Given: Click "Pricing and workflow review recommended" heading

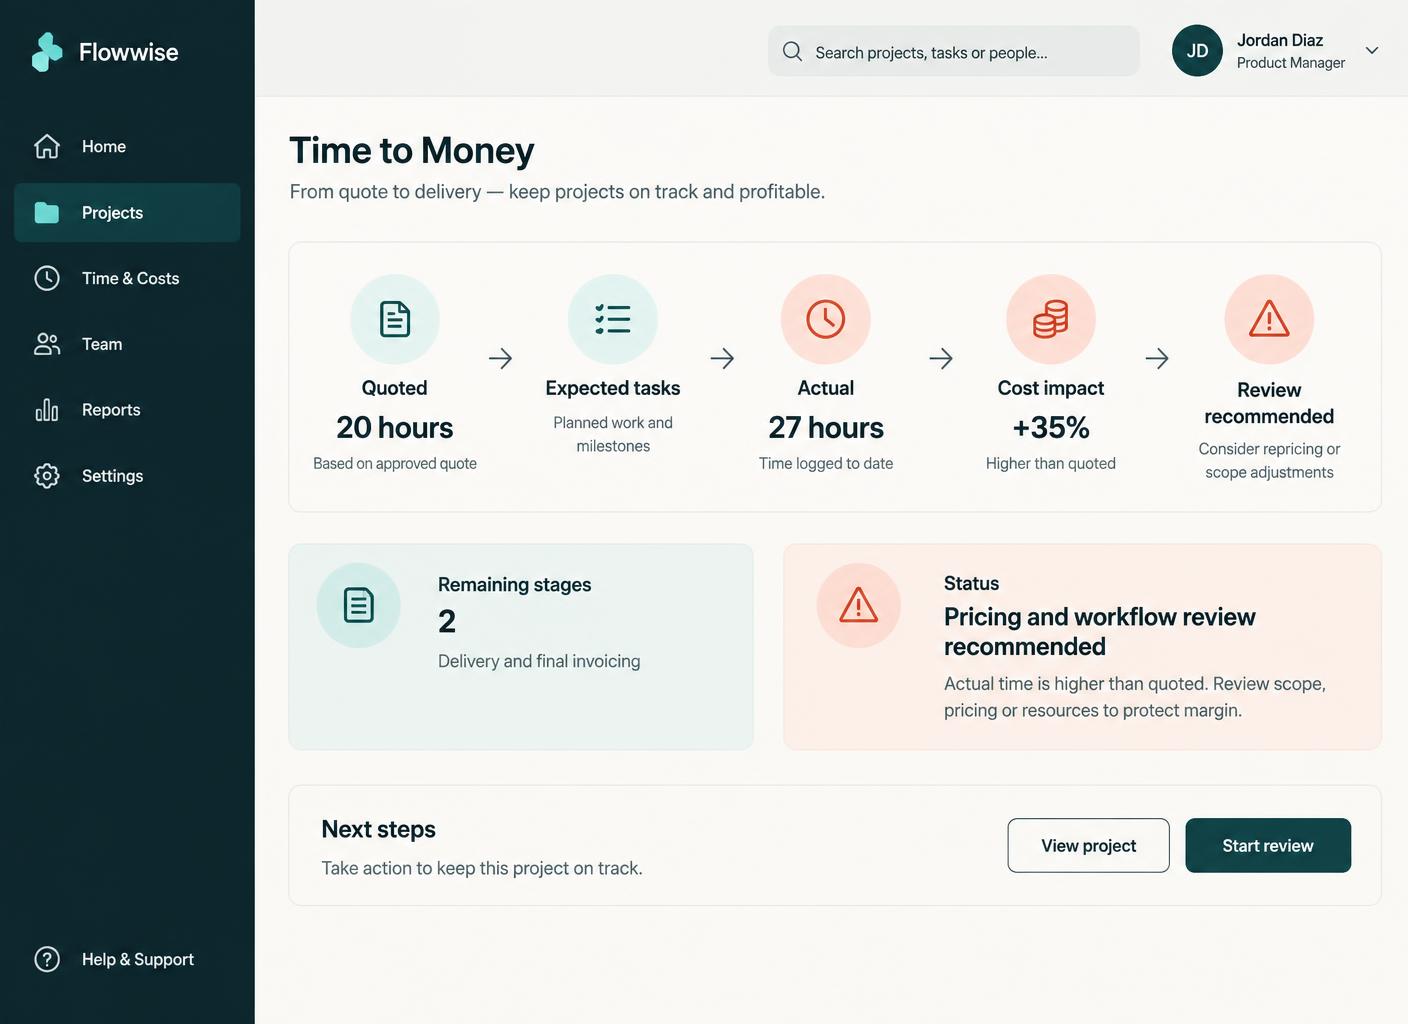Looking at the screenshot, I should (1100, 631).
